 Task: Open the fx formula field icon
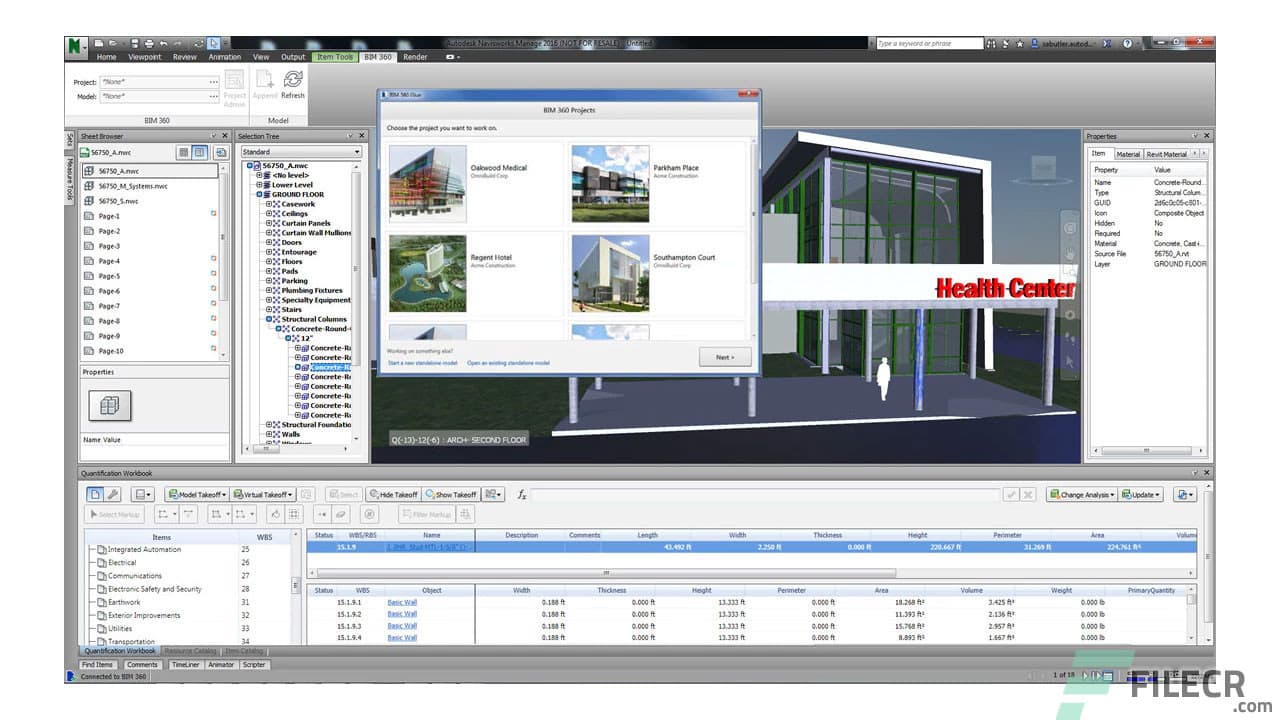[x=522, y=492]
